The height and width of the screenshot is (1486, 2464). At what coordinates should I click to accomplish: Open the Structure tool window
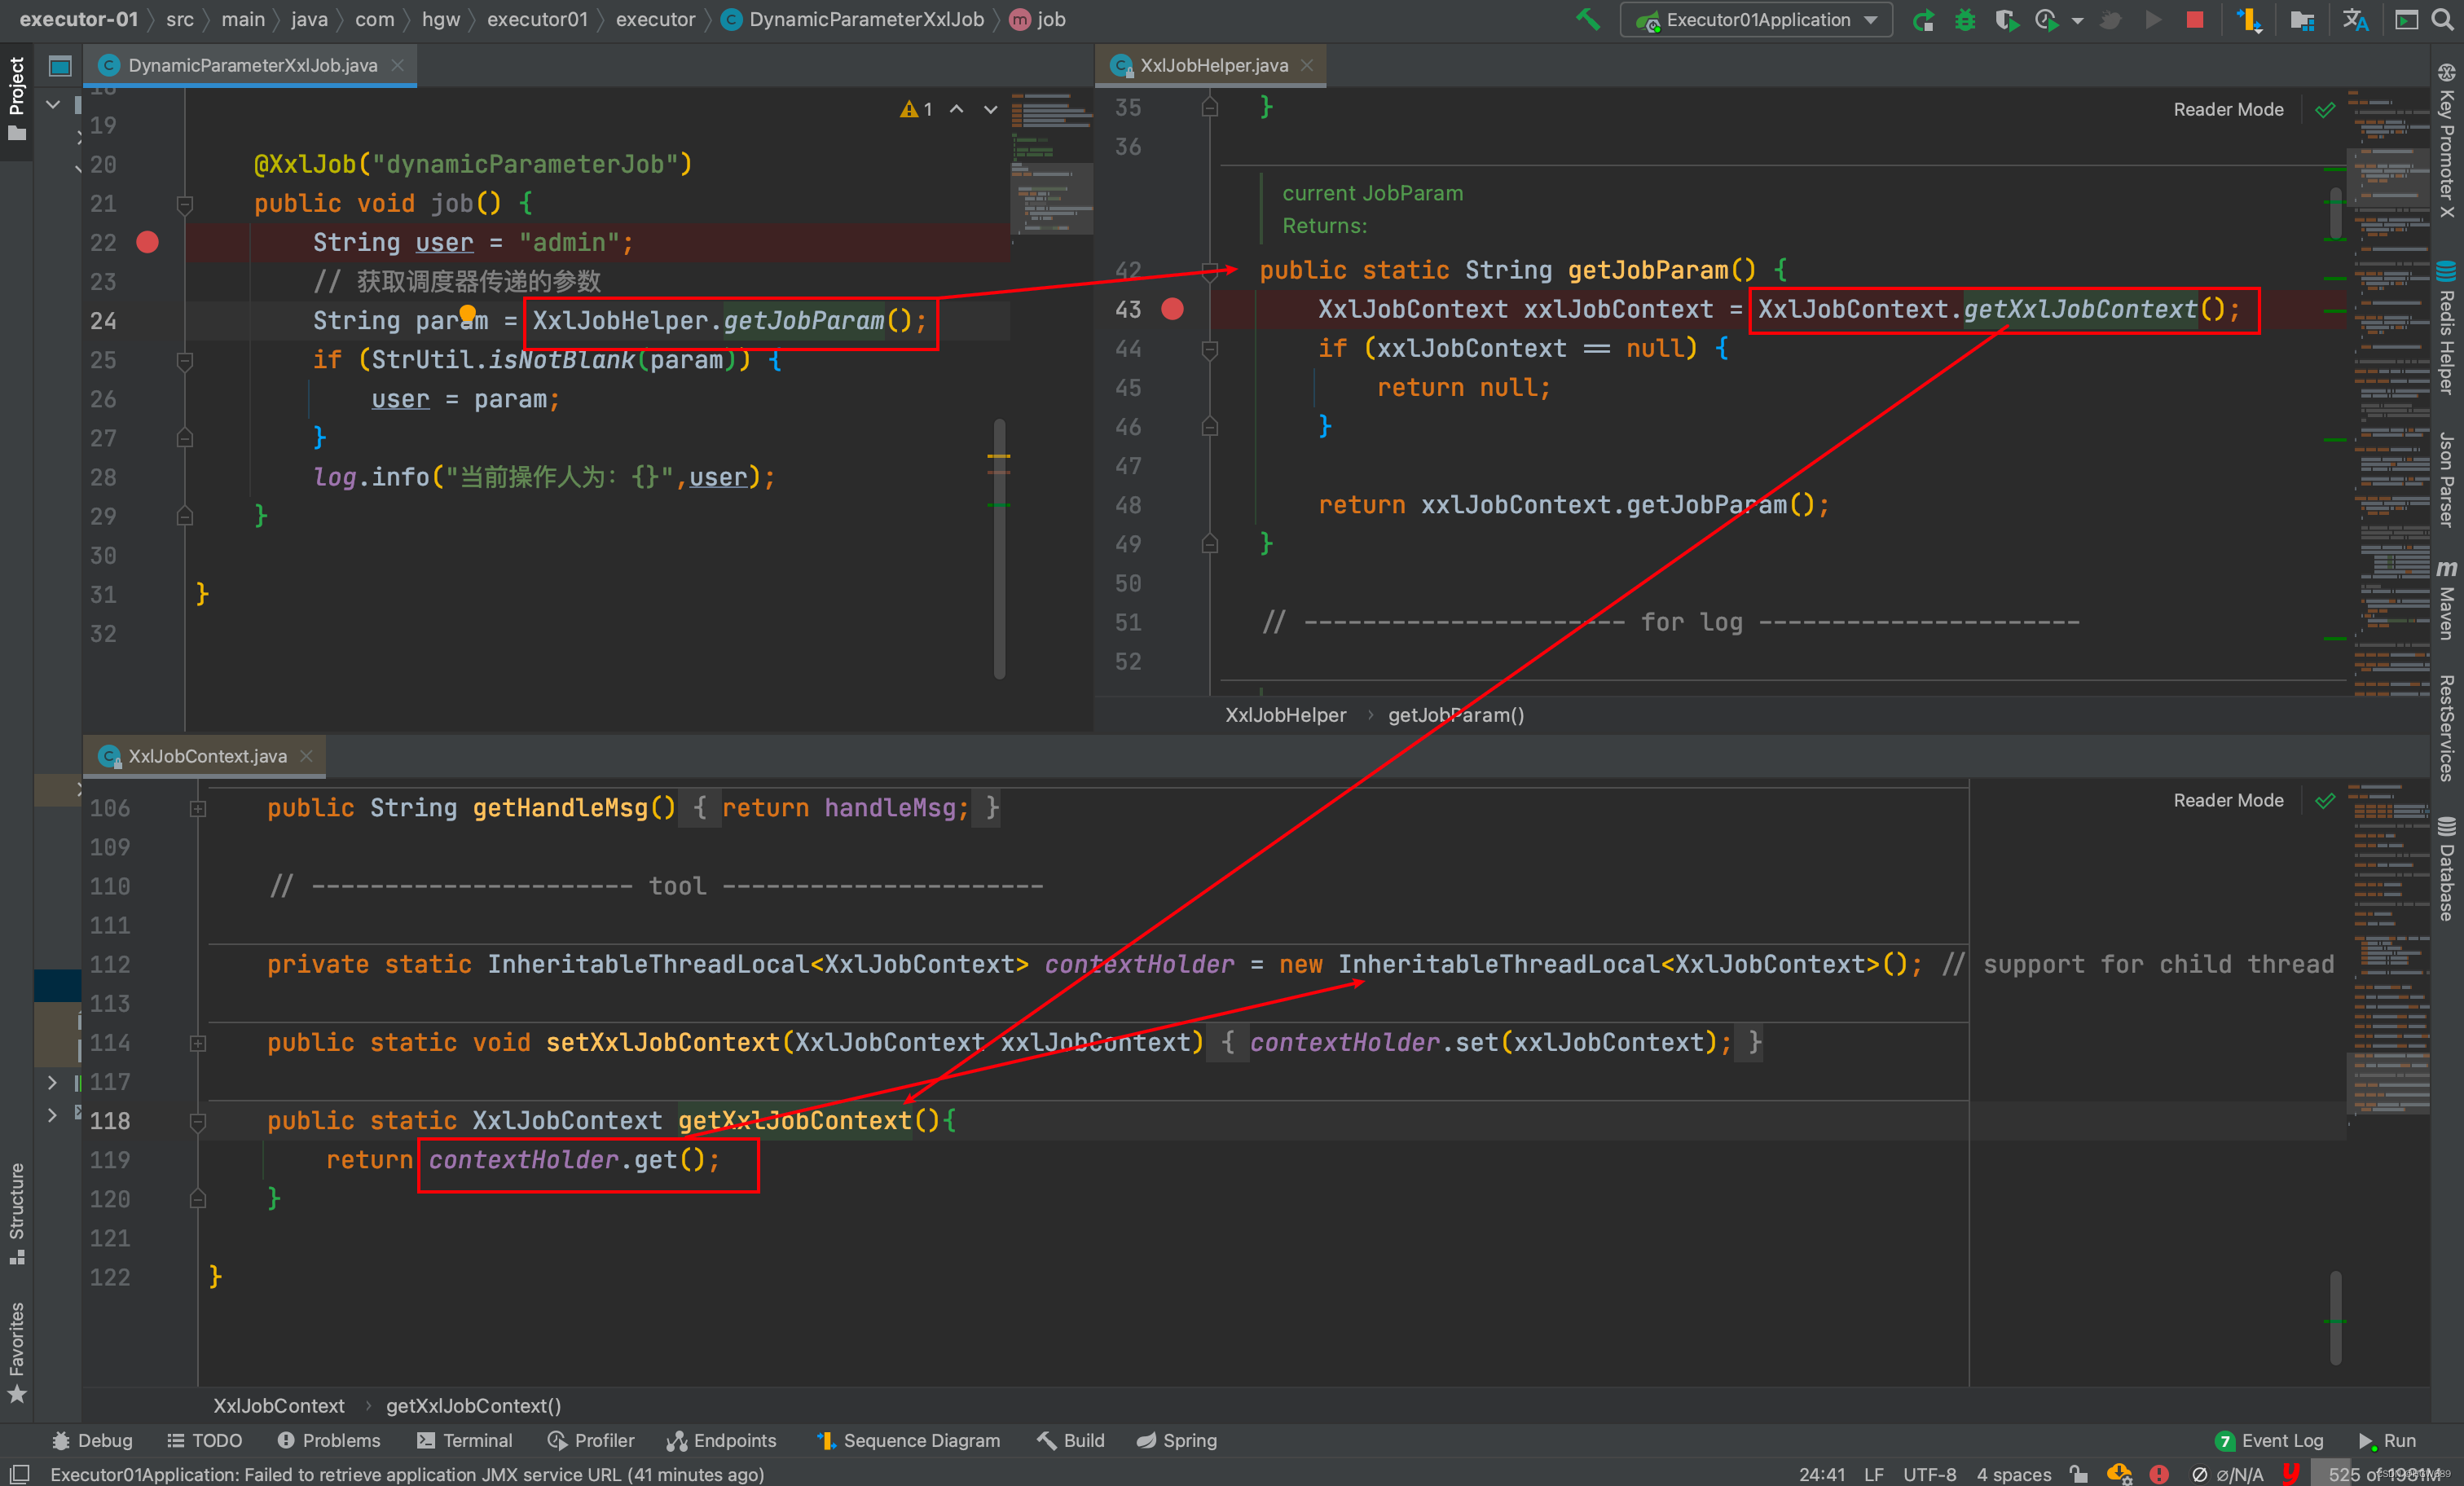click(16, 1212)
